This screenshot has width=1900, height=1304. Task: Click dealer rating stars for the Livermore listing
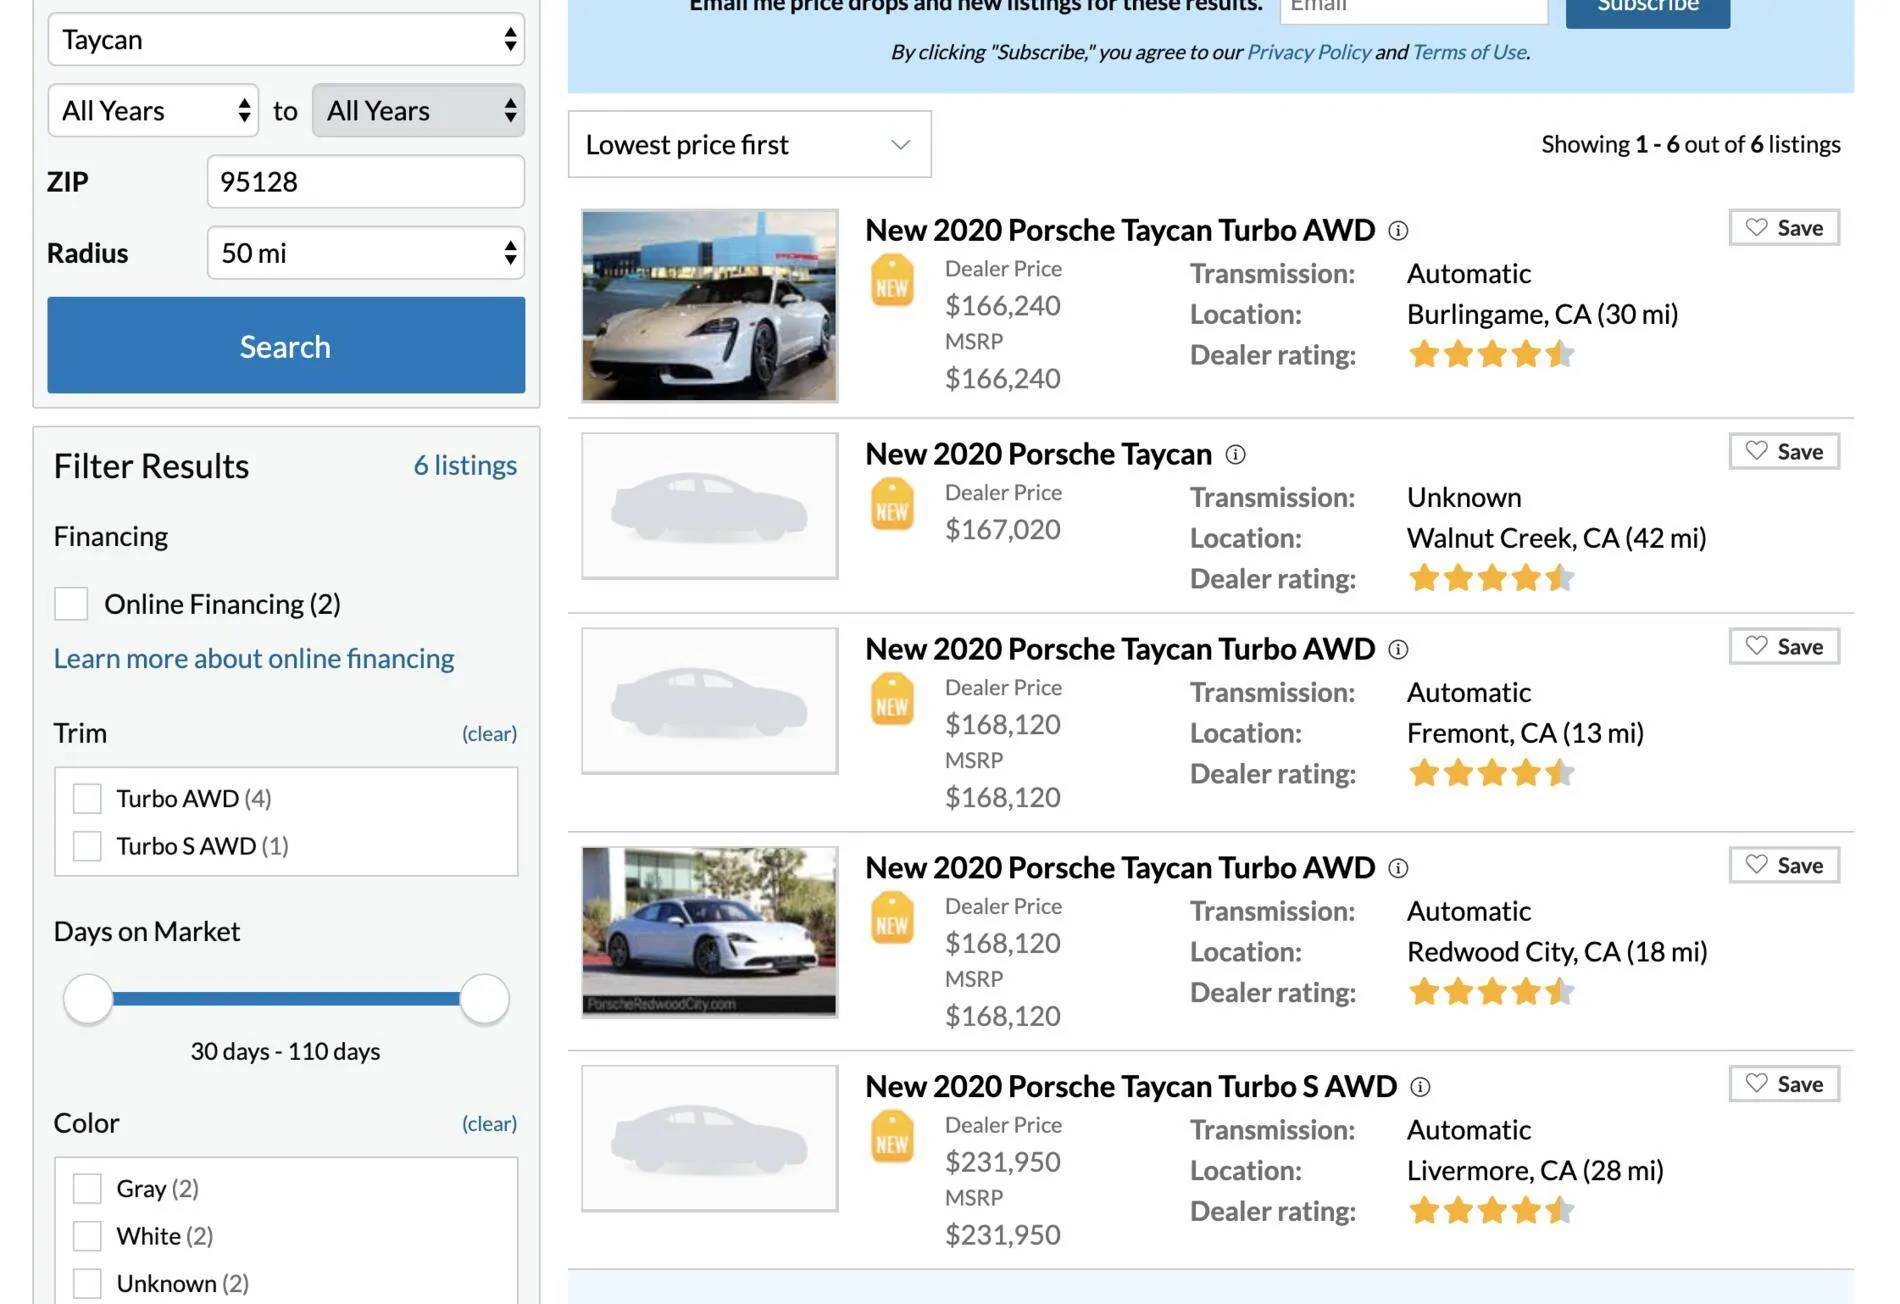coord(1491,1212)
